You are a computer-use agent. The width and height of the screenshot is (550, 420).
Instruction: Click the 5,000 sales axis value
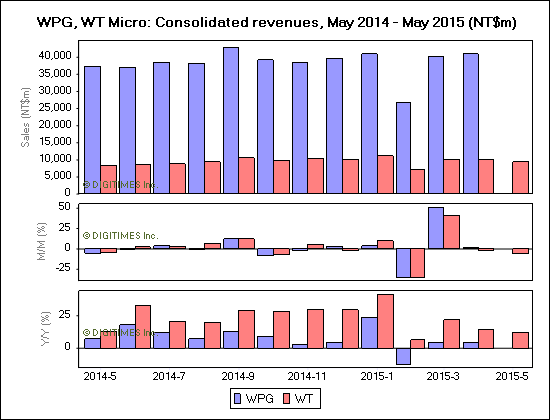(x=58, y=175)
